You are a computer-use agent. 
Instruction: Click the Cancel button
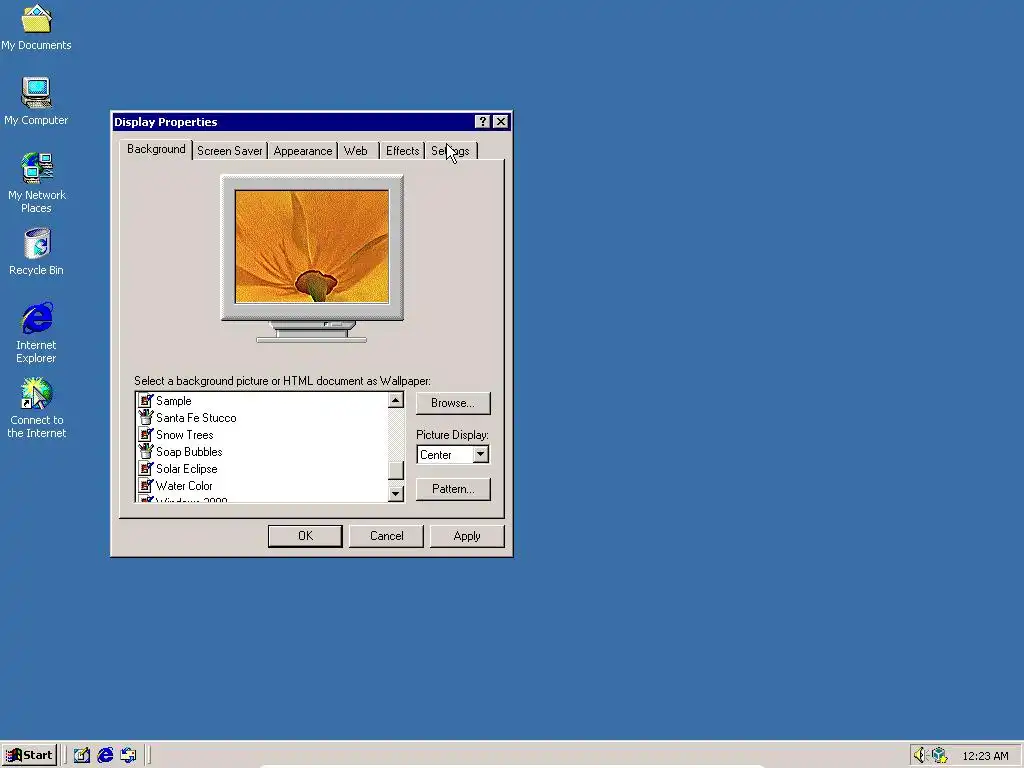click(386, 536)
